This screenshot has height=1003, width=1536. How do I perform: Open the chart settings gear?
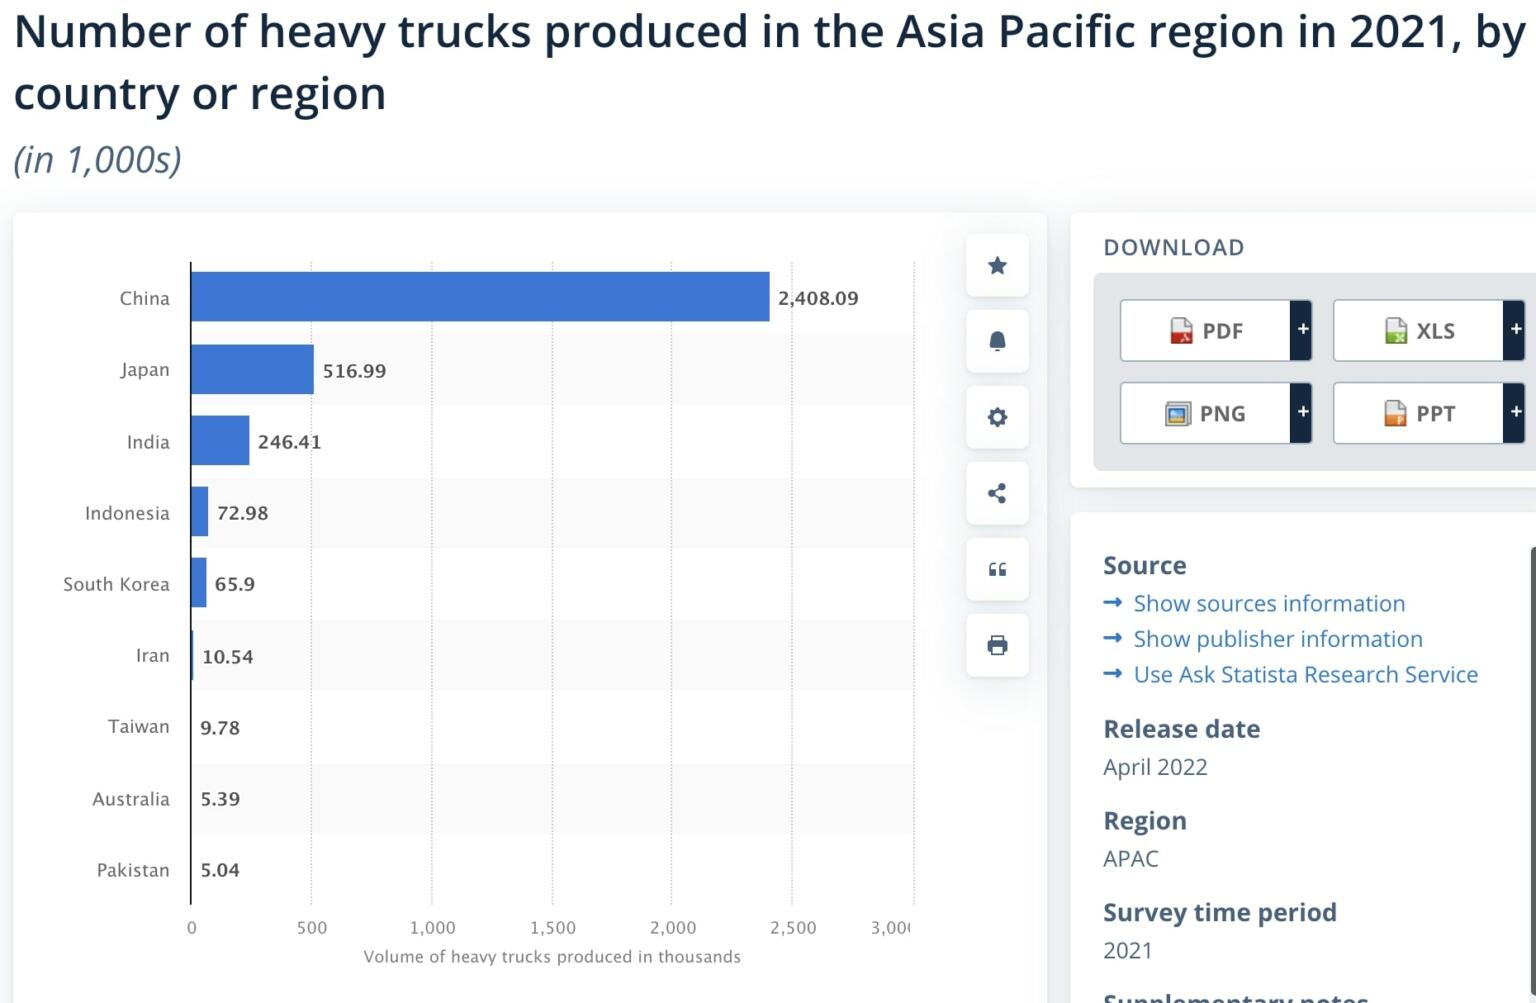click(x=996, y=417)
